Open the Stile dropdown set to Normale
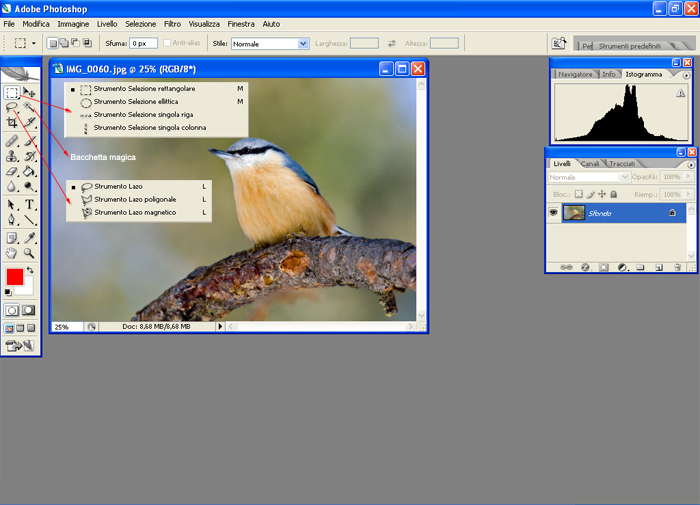 303,44
